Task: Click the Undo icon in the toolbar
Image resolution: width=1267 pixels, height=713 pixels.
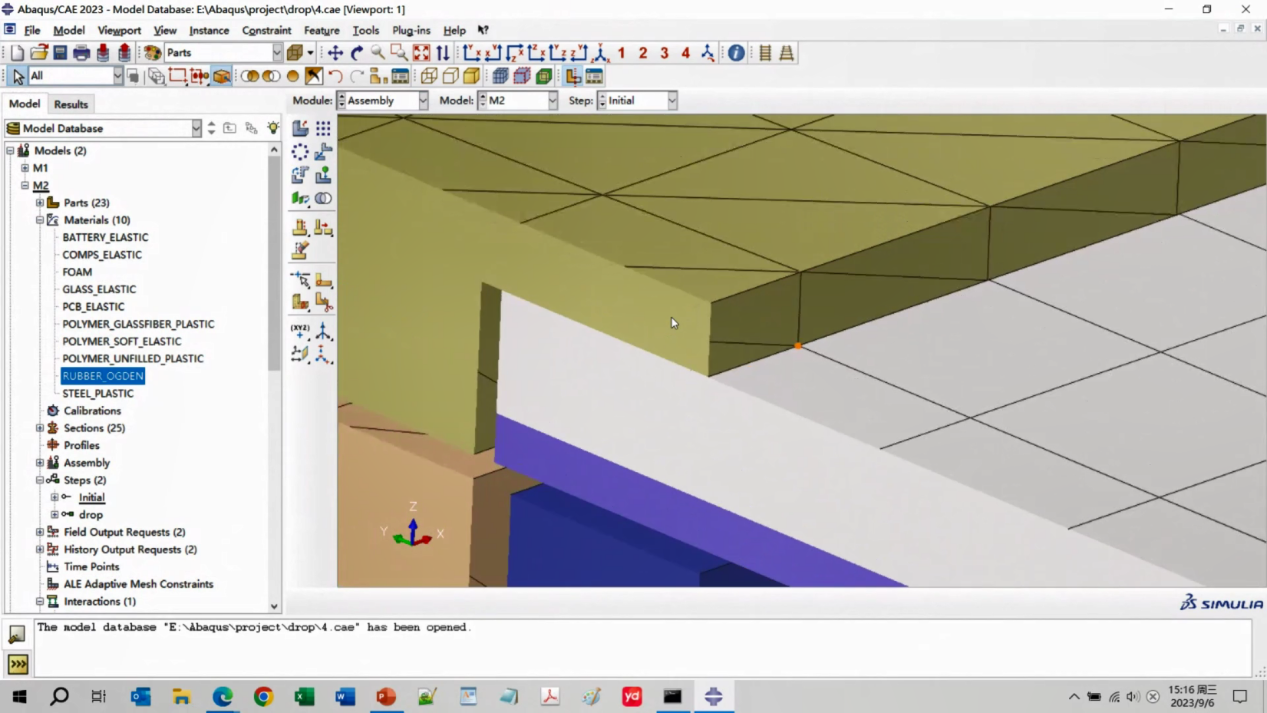Action: pyautogui.click(x=335, y=76)
